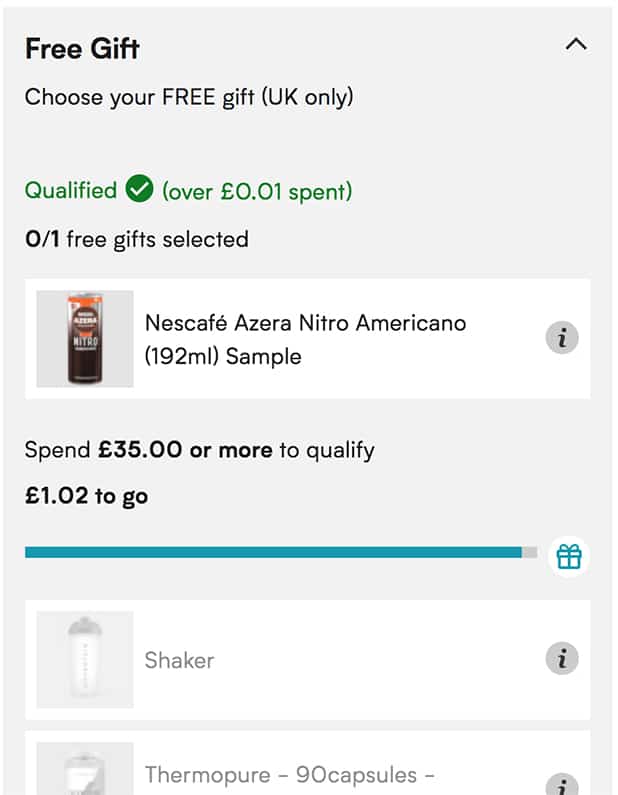Click the "(over £0.01 spent)" text
Screen dimensions: 618x795
[x=257, y=191]
